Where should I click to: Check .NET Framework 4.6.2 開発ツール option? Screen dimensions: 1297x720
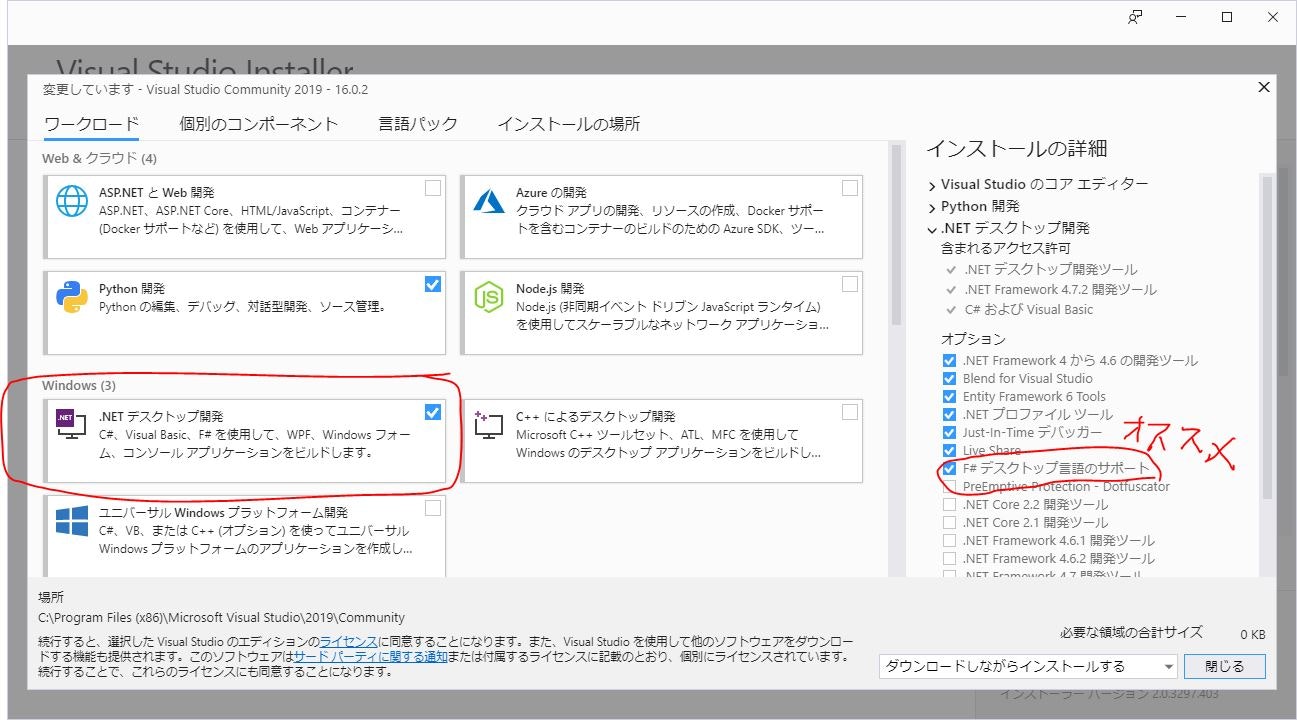tap(949, 558)
